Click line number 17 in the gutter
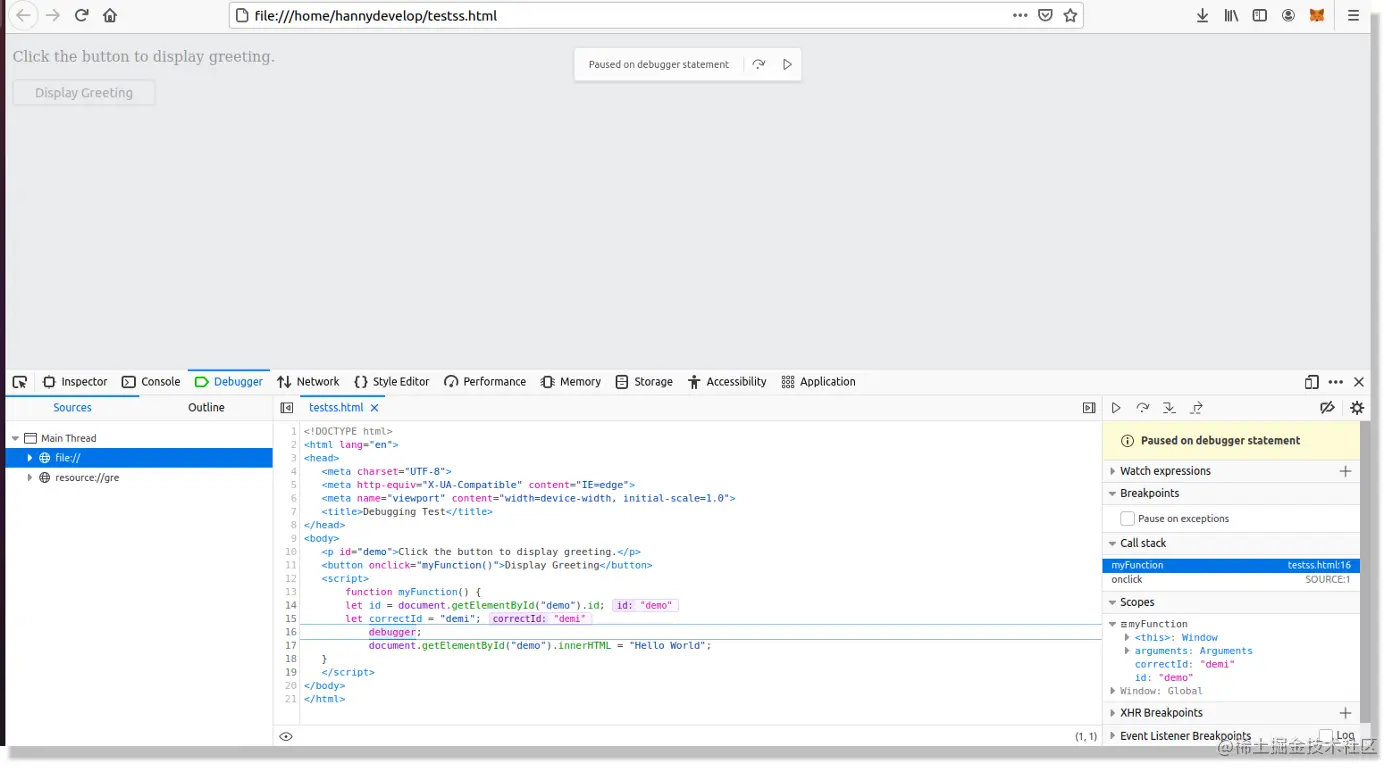The image size is (1400, 779). pos(290,646)
